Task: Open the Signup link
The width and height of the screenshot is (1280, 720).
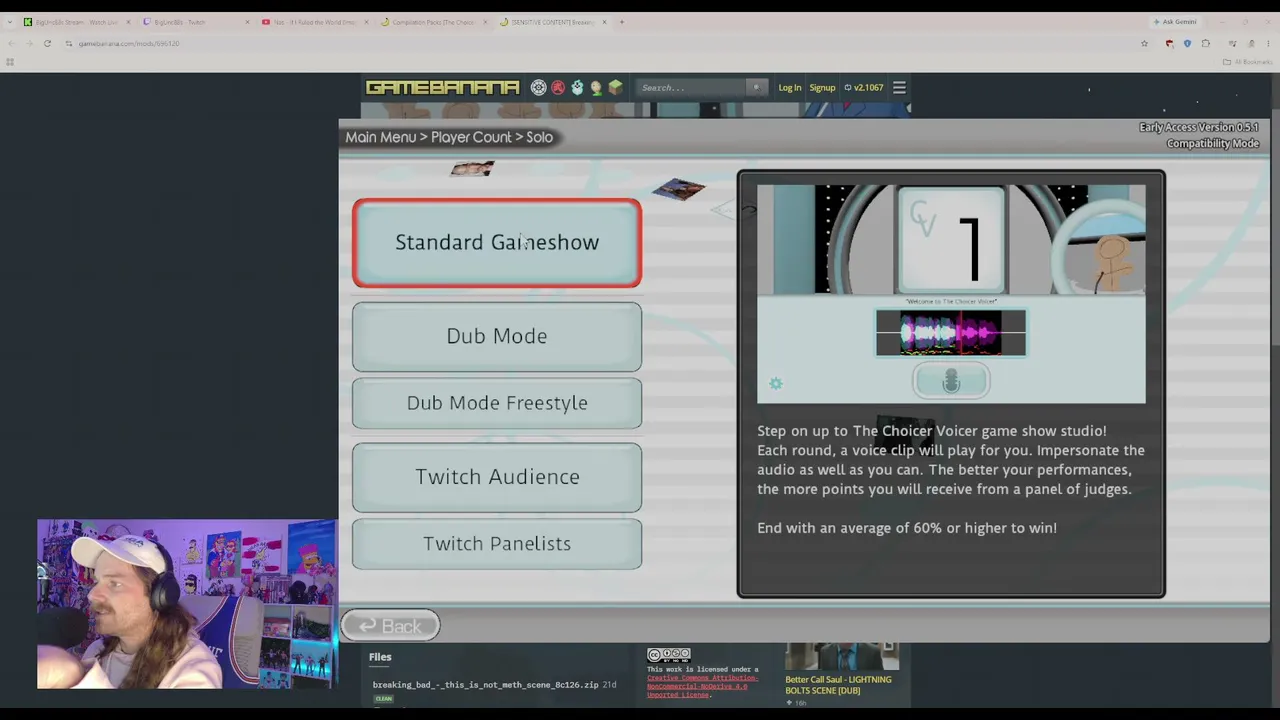Action: pos(822,88)
